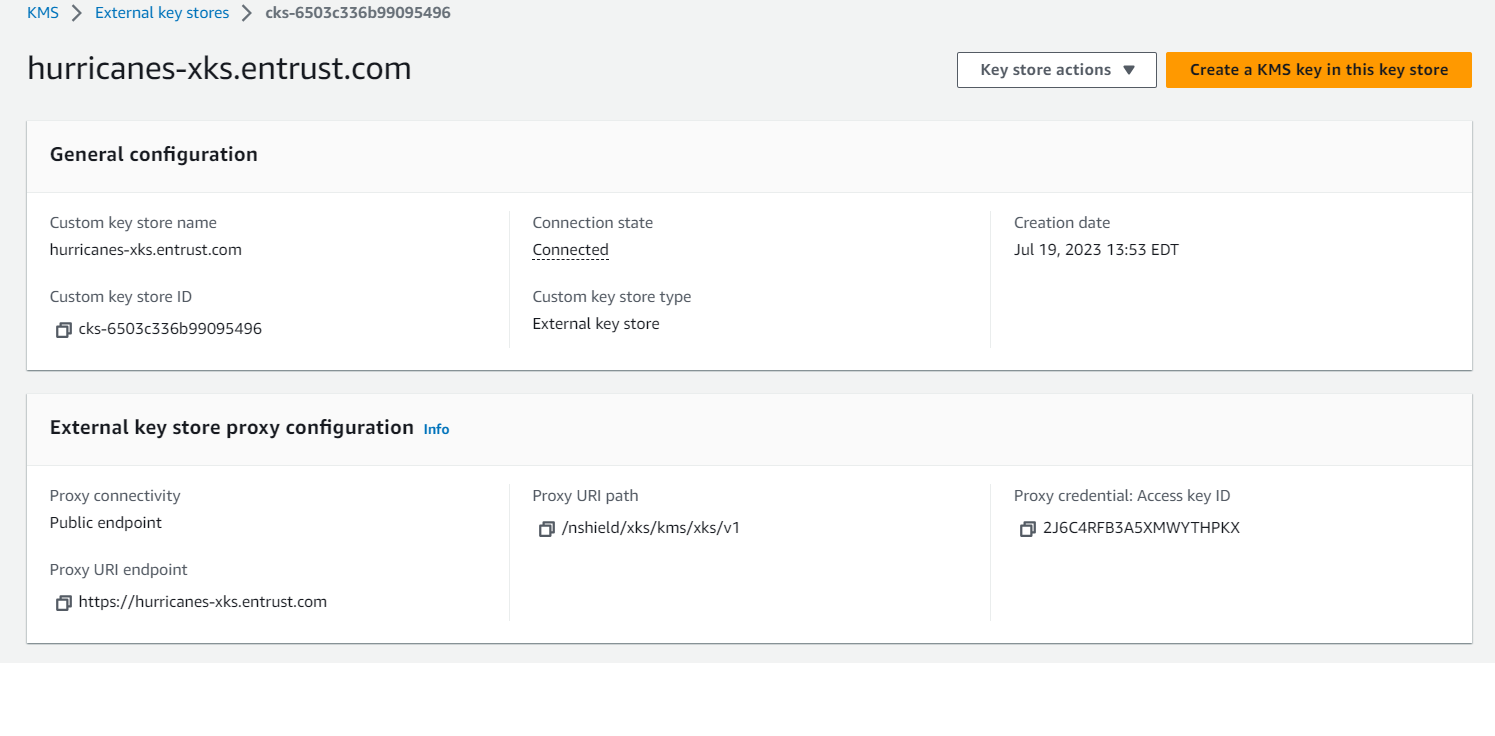Copy the Proxy URI endpoint value
This screenshot has width=1495, height=736.
(x=64, y=603)
